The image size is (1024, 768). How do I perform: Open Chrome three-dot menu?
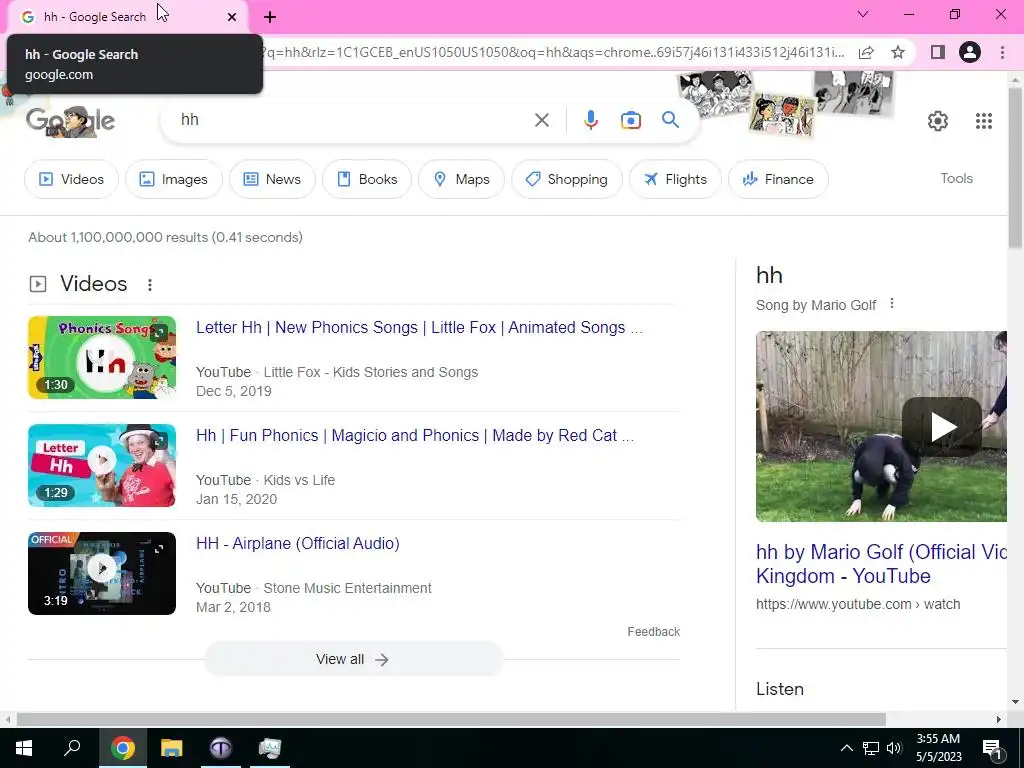[1002, 52]
